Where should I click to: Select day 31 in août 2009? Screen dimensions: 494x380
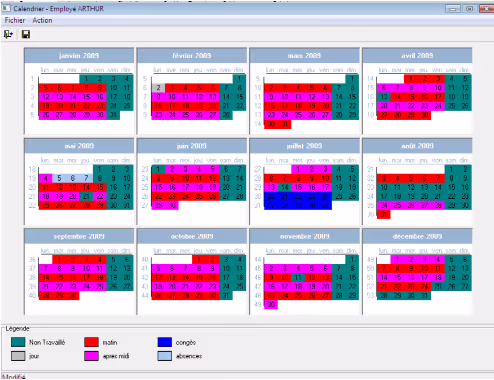pos(384,214)
